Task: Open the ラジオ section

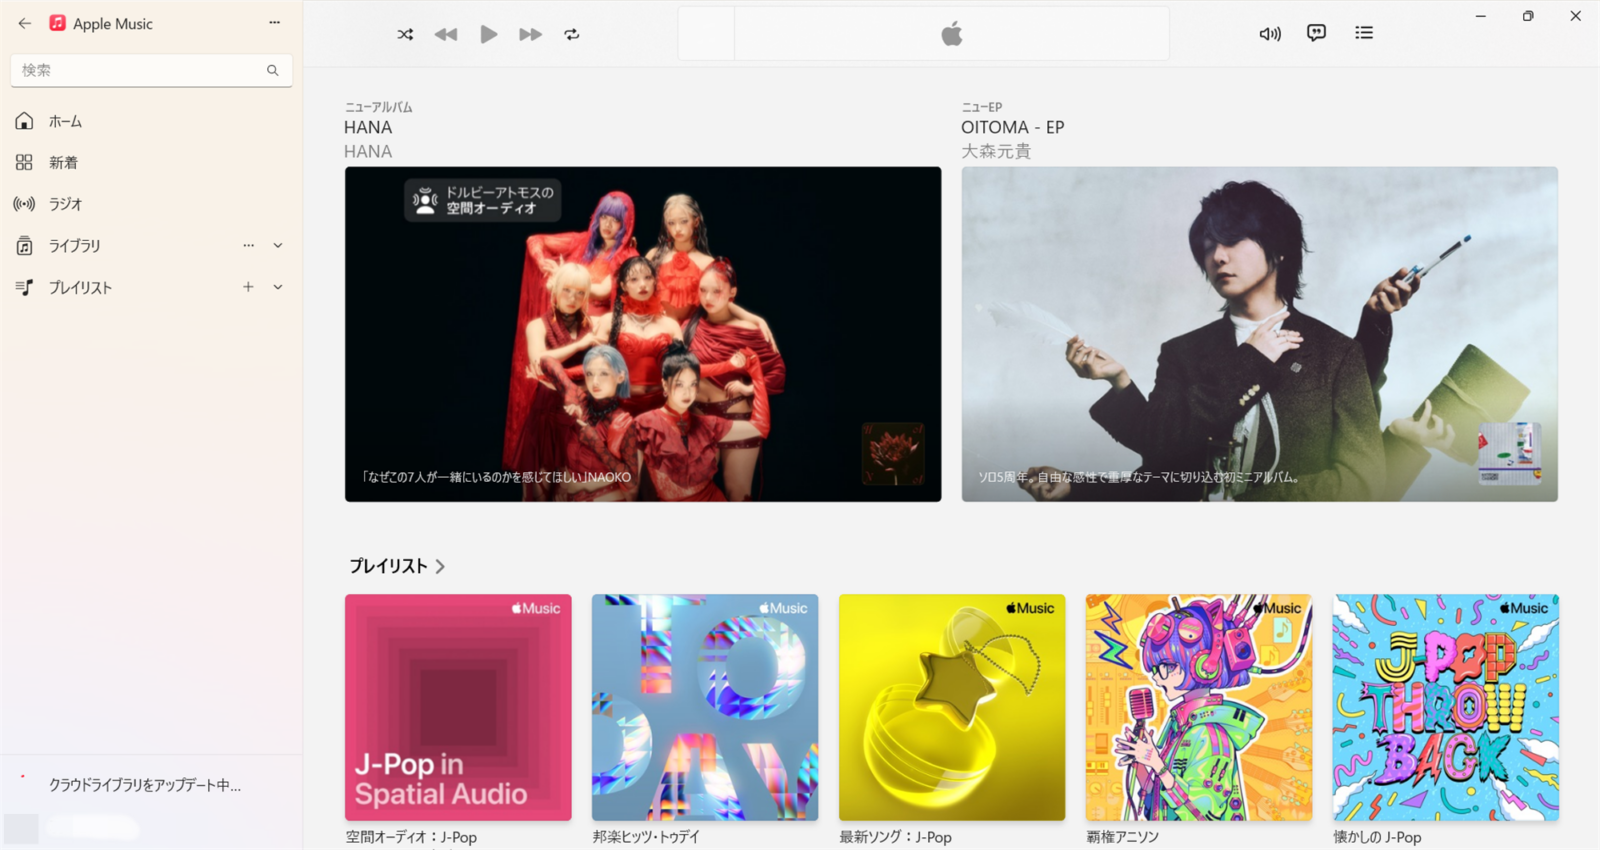Action: coord(151,204)
